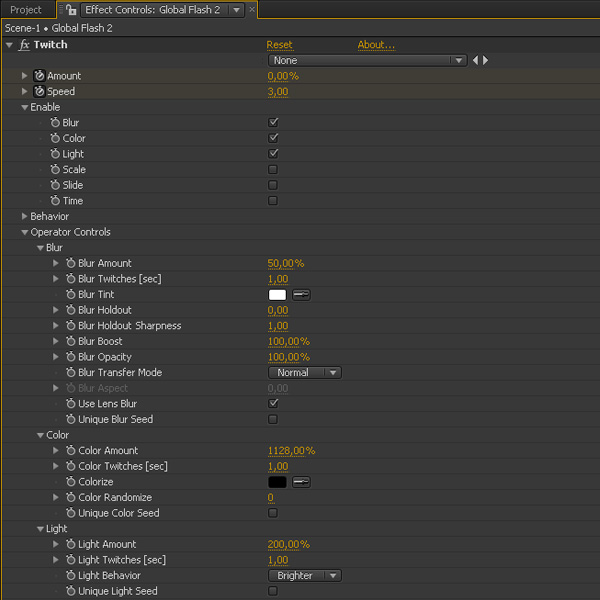Uncheck Use Lens Blur
600x600 pixels.
(273, 404)
